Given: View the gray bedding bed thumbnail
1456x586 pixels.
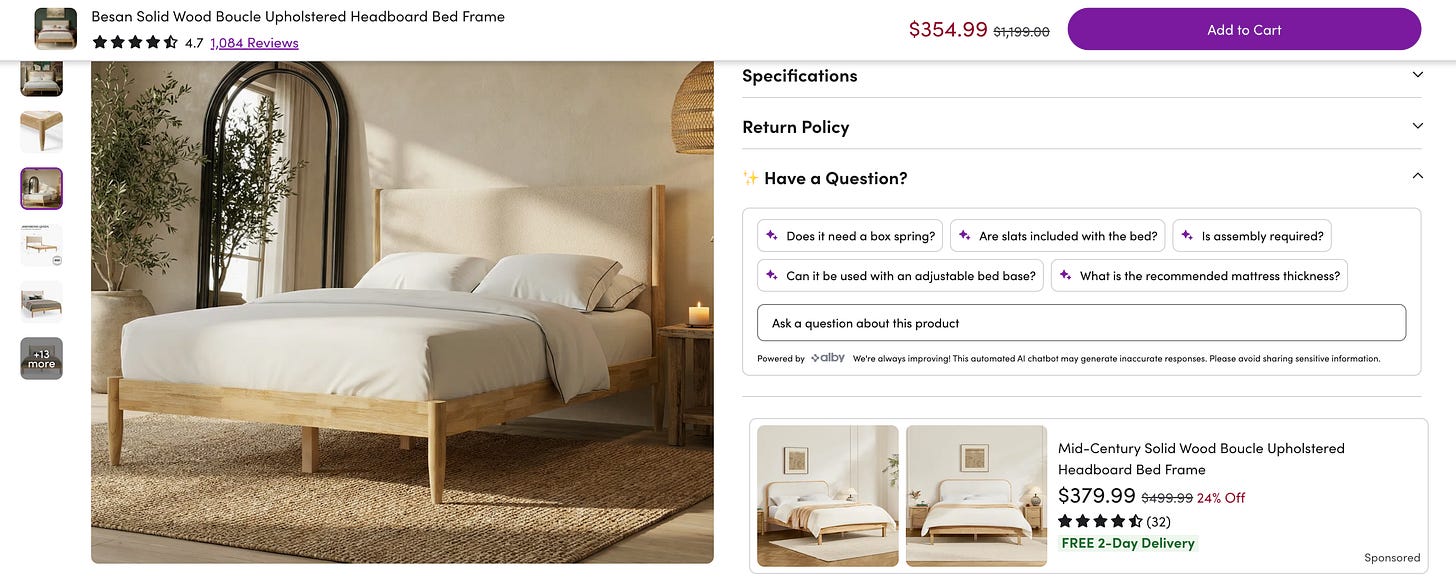Looking at the screenshot, I should tap(42, 302).
